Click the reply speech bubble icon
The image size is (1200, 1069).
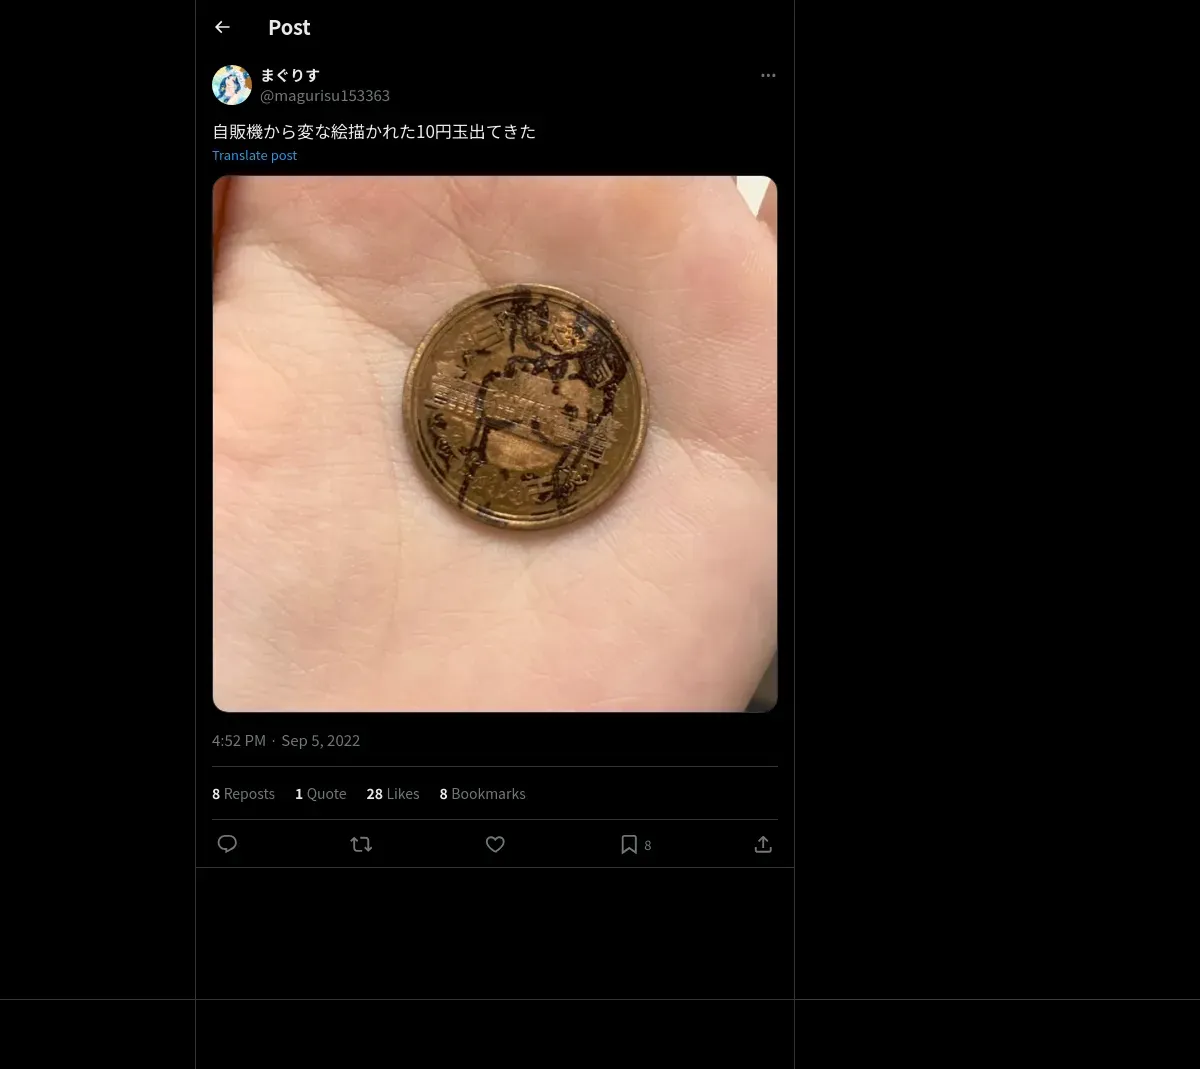[227, 844]
